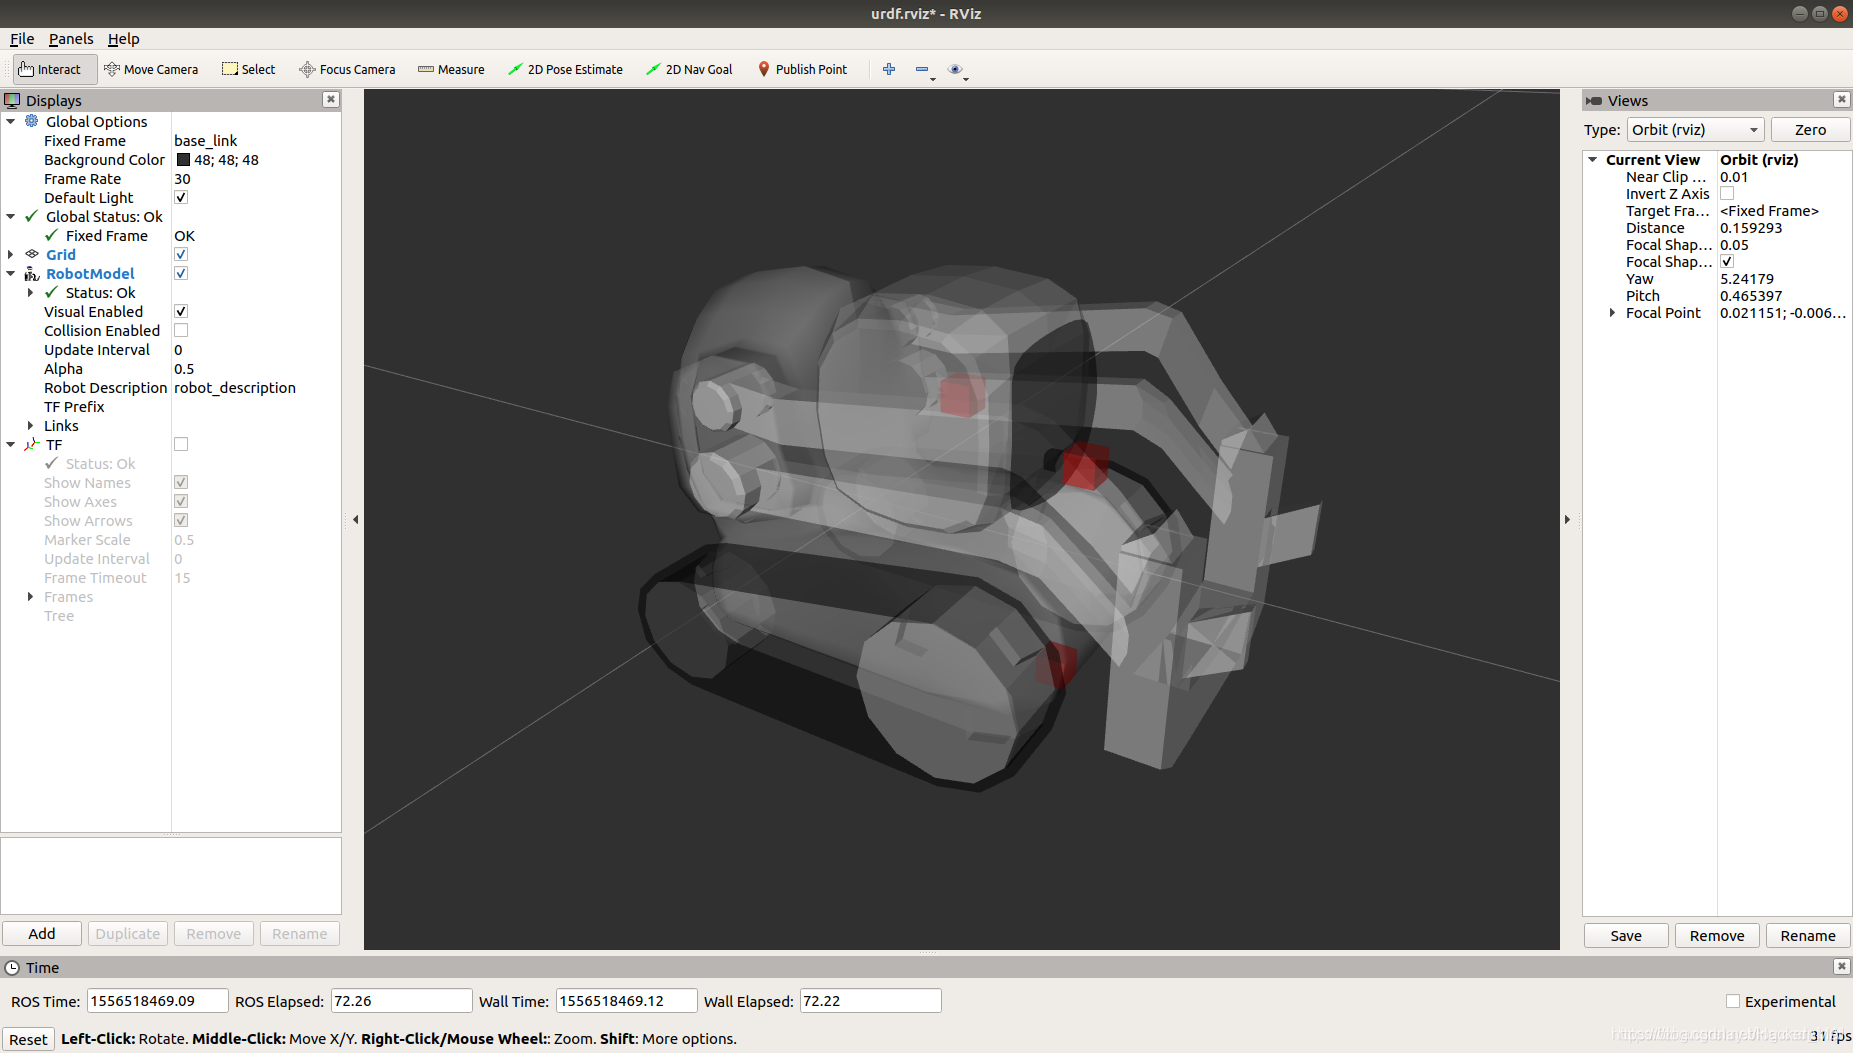Activate the Move Camera tool
1853x1053 pixels.
coord(151,69)
